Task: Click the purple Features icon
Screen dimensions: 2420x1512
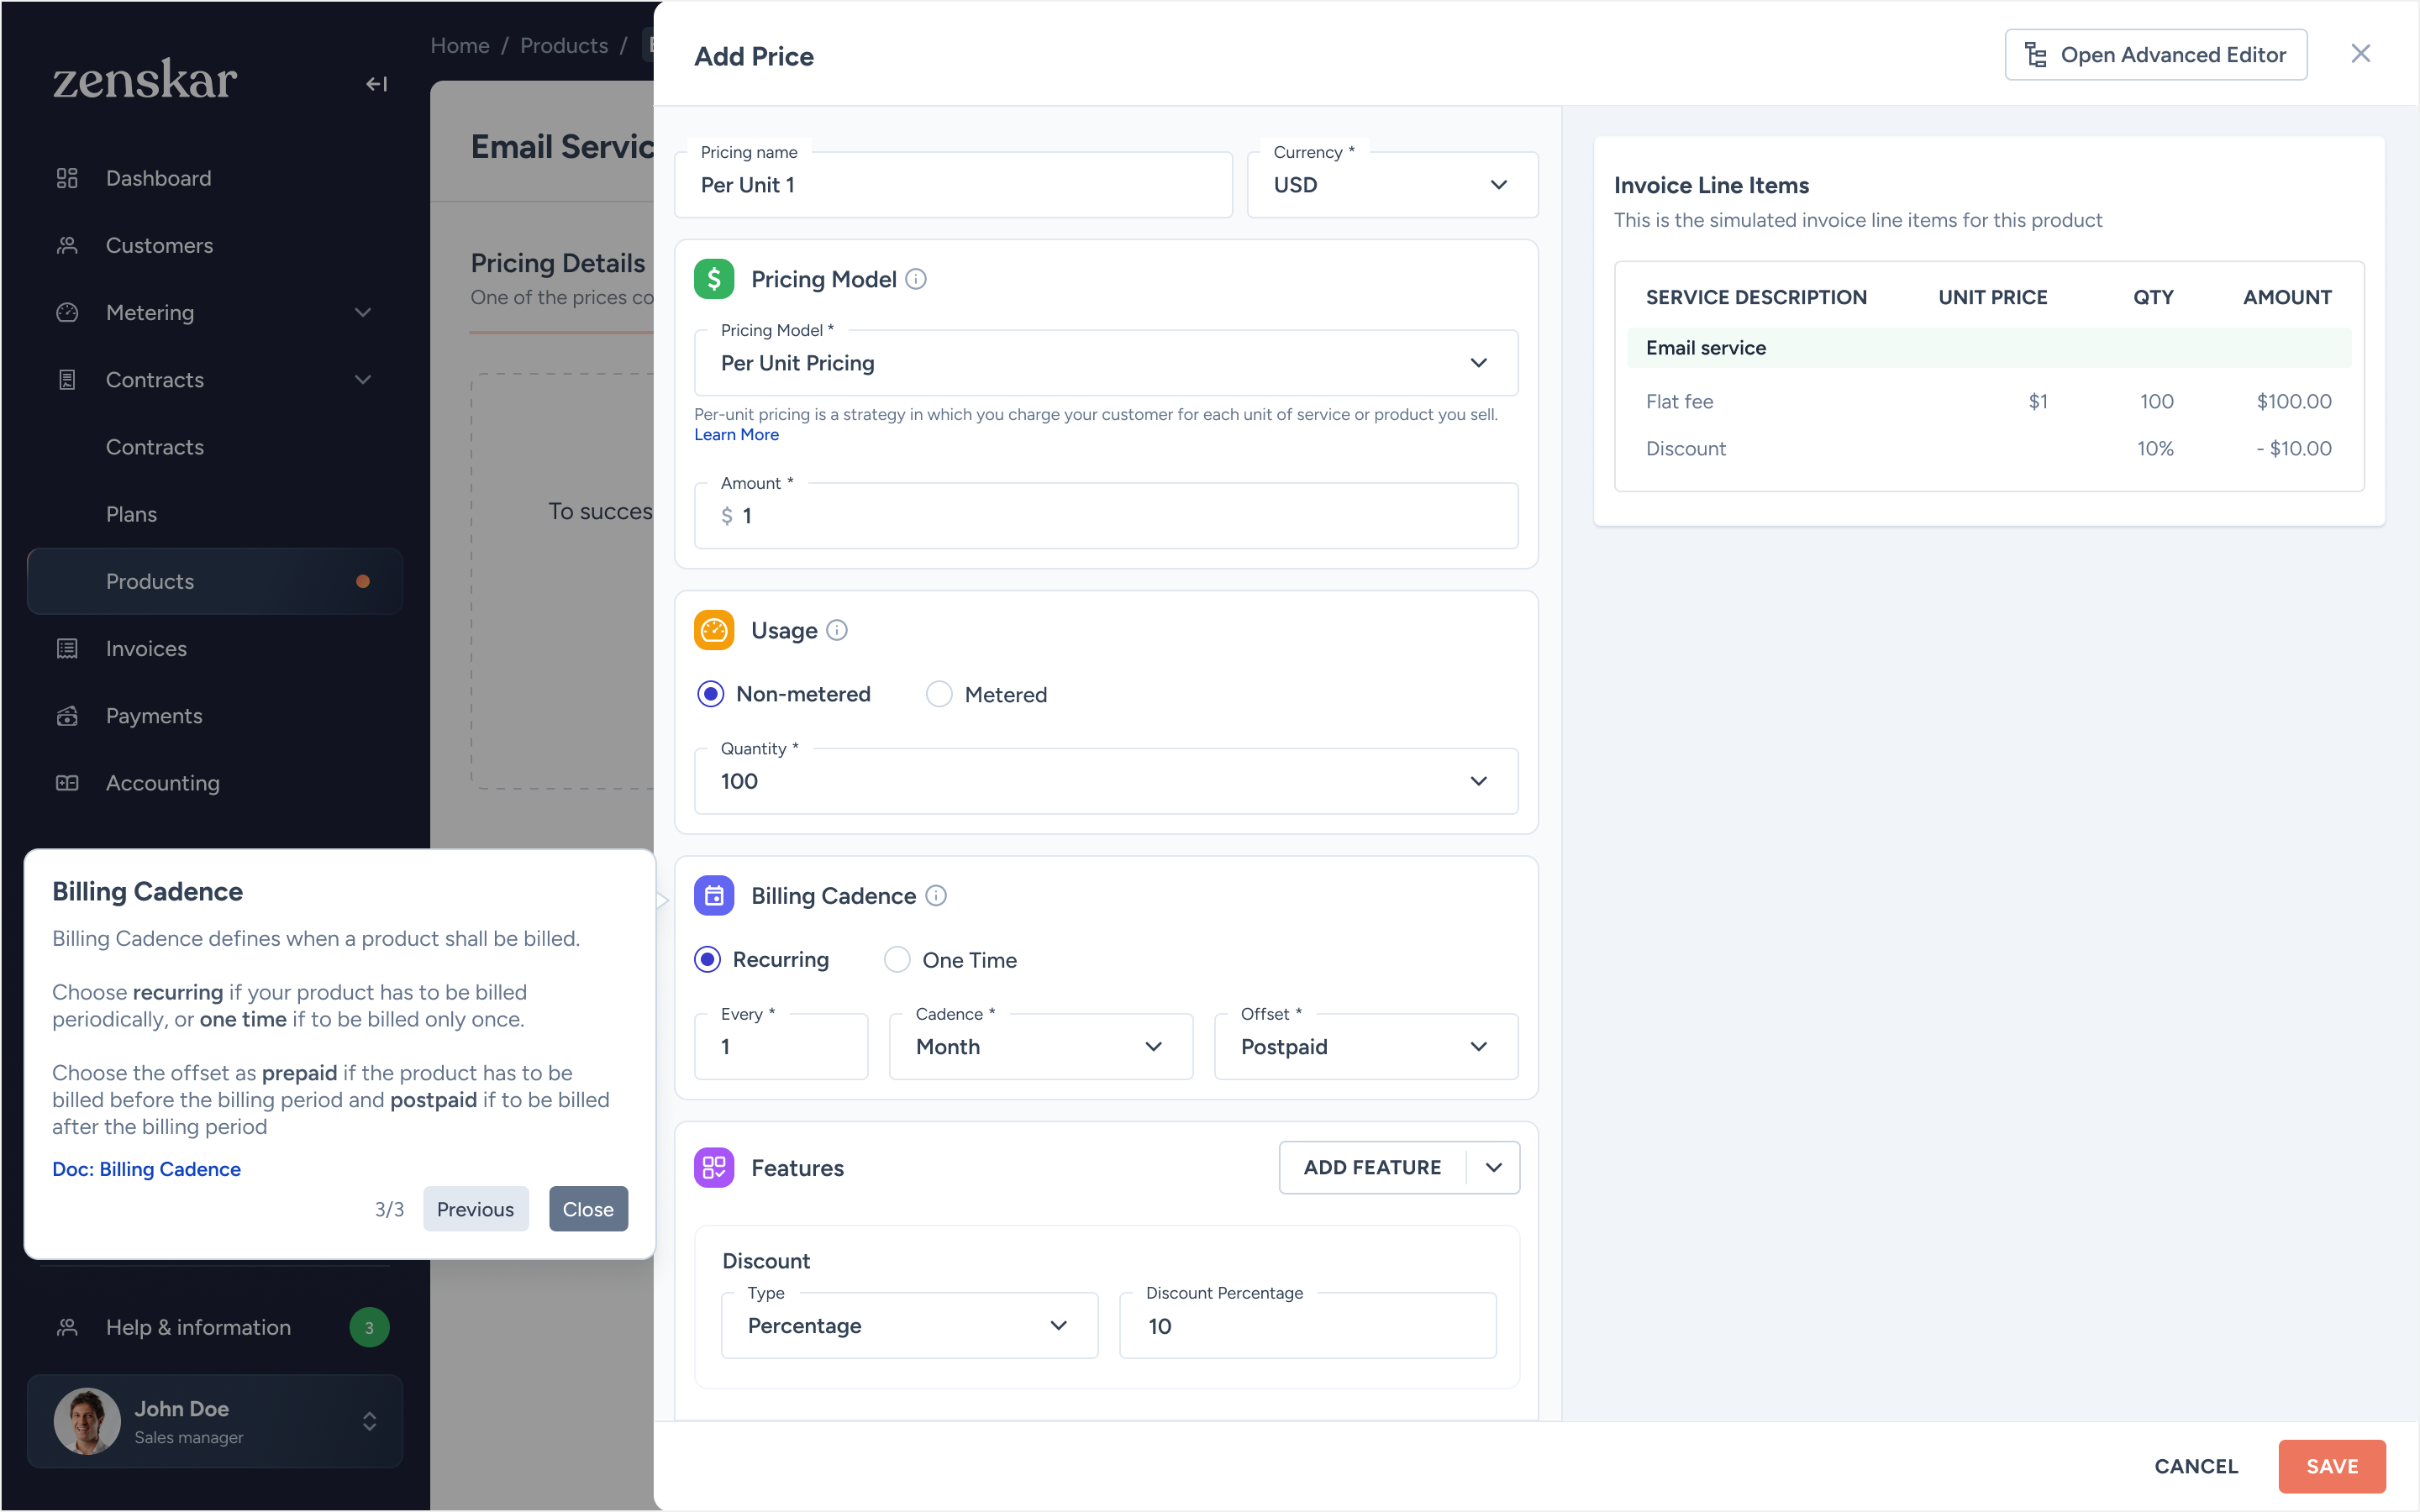Action: coord(714,1168)
